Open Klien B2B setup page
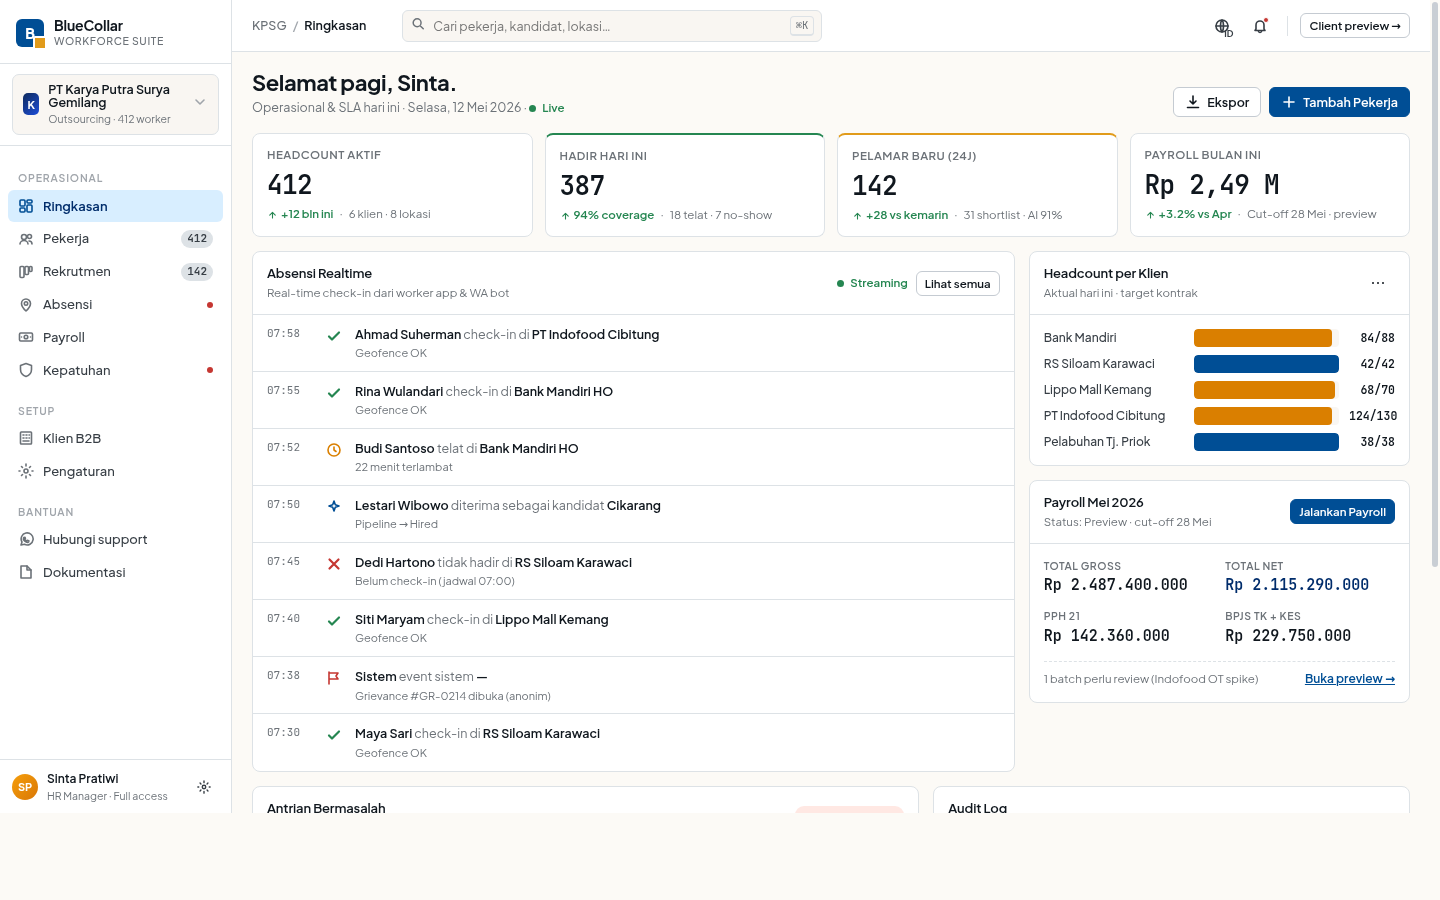Viewport: 1440px width, 900px height. 115,439
